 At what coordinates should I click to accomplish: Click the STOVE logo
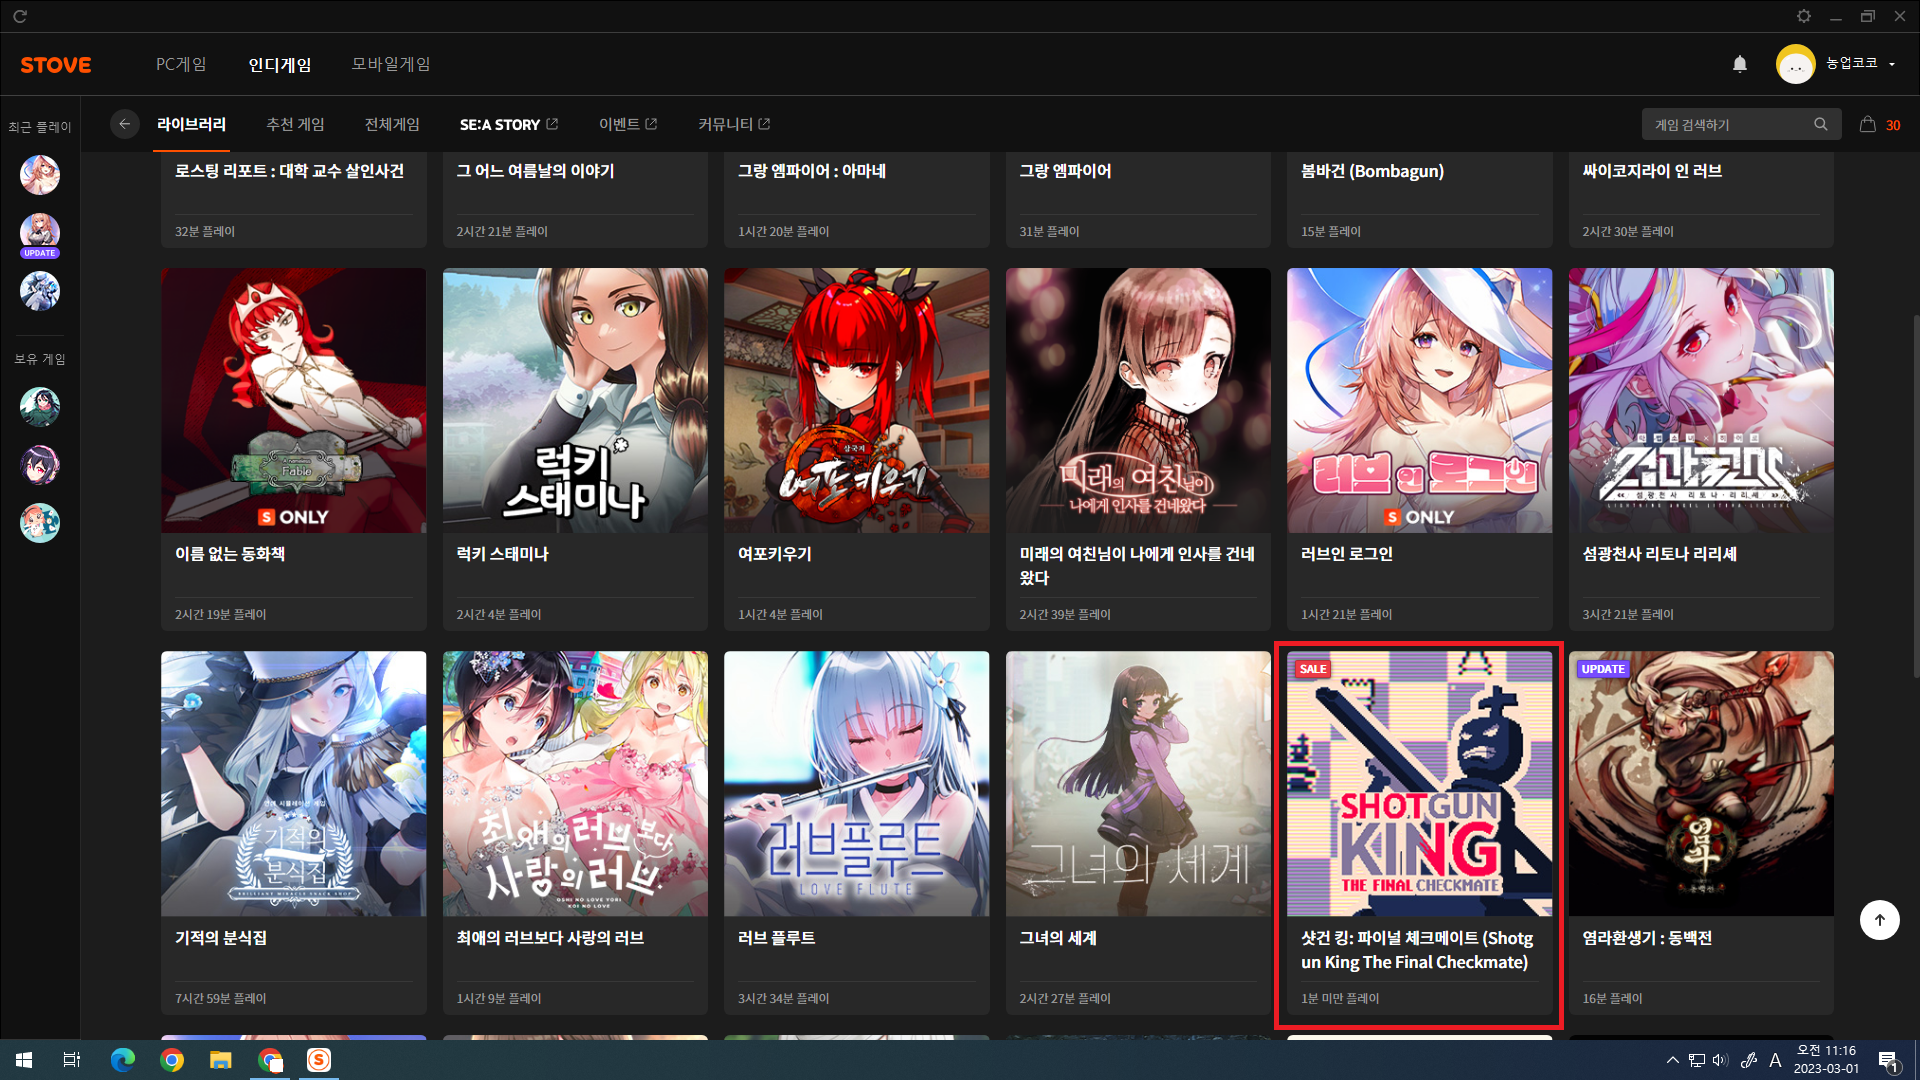coord(56,65)
